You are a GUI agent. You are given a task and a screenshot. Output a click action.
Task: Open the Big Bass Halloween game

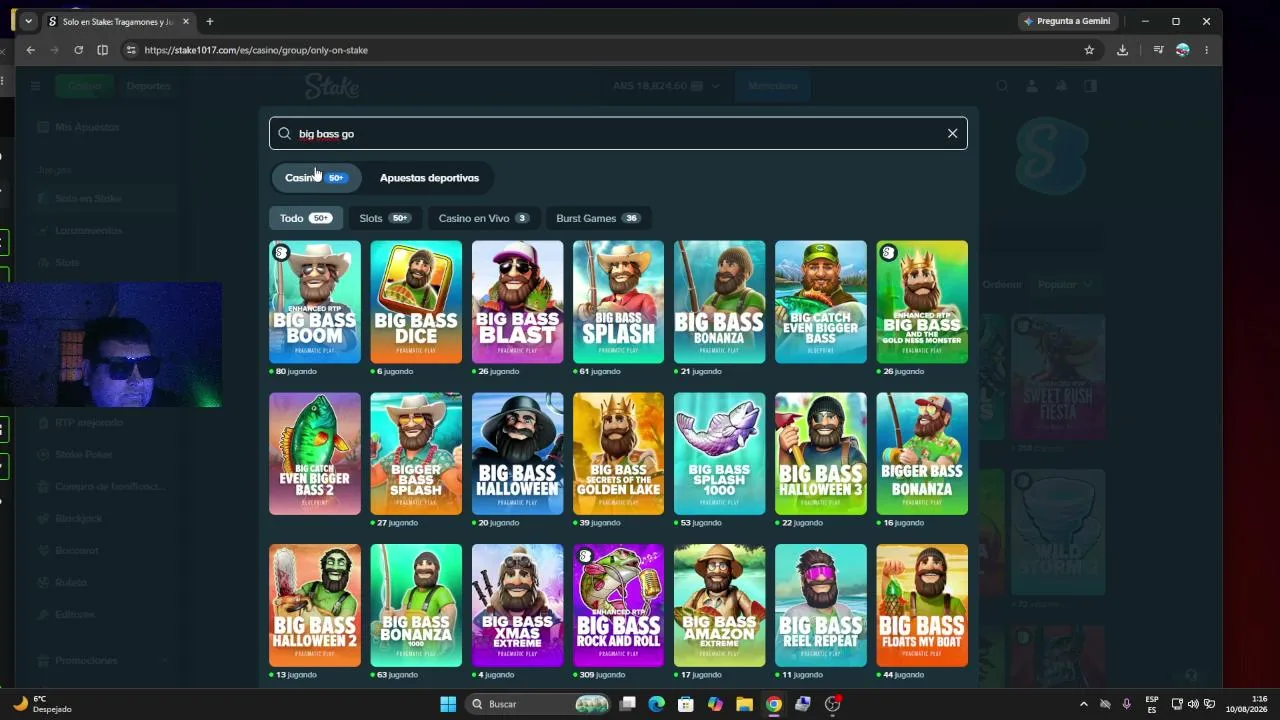click(x=517, y=454)
